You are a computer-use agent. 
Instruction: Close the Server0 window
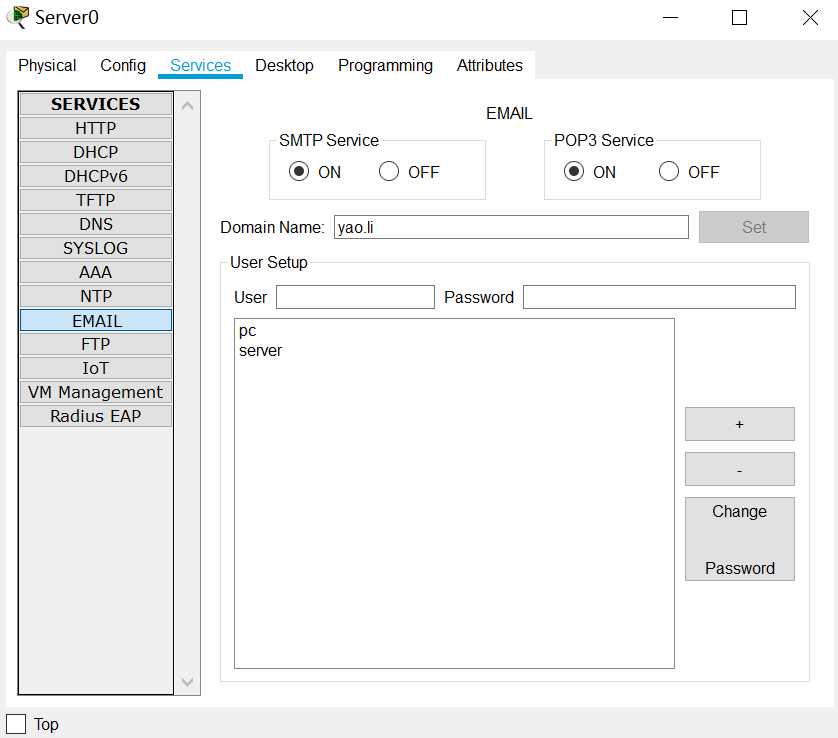810,18
